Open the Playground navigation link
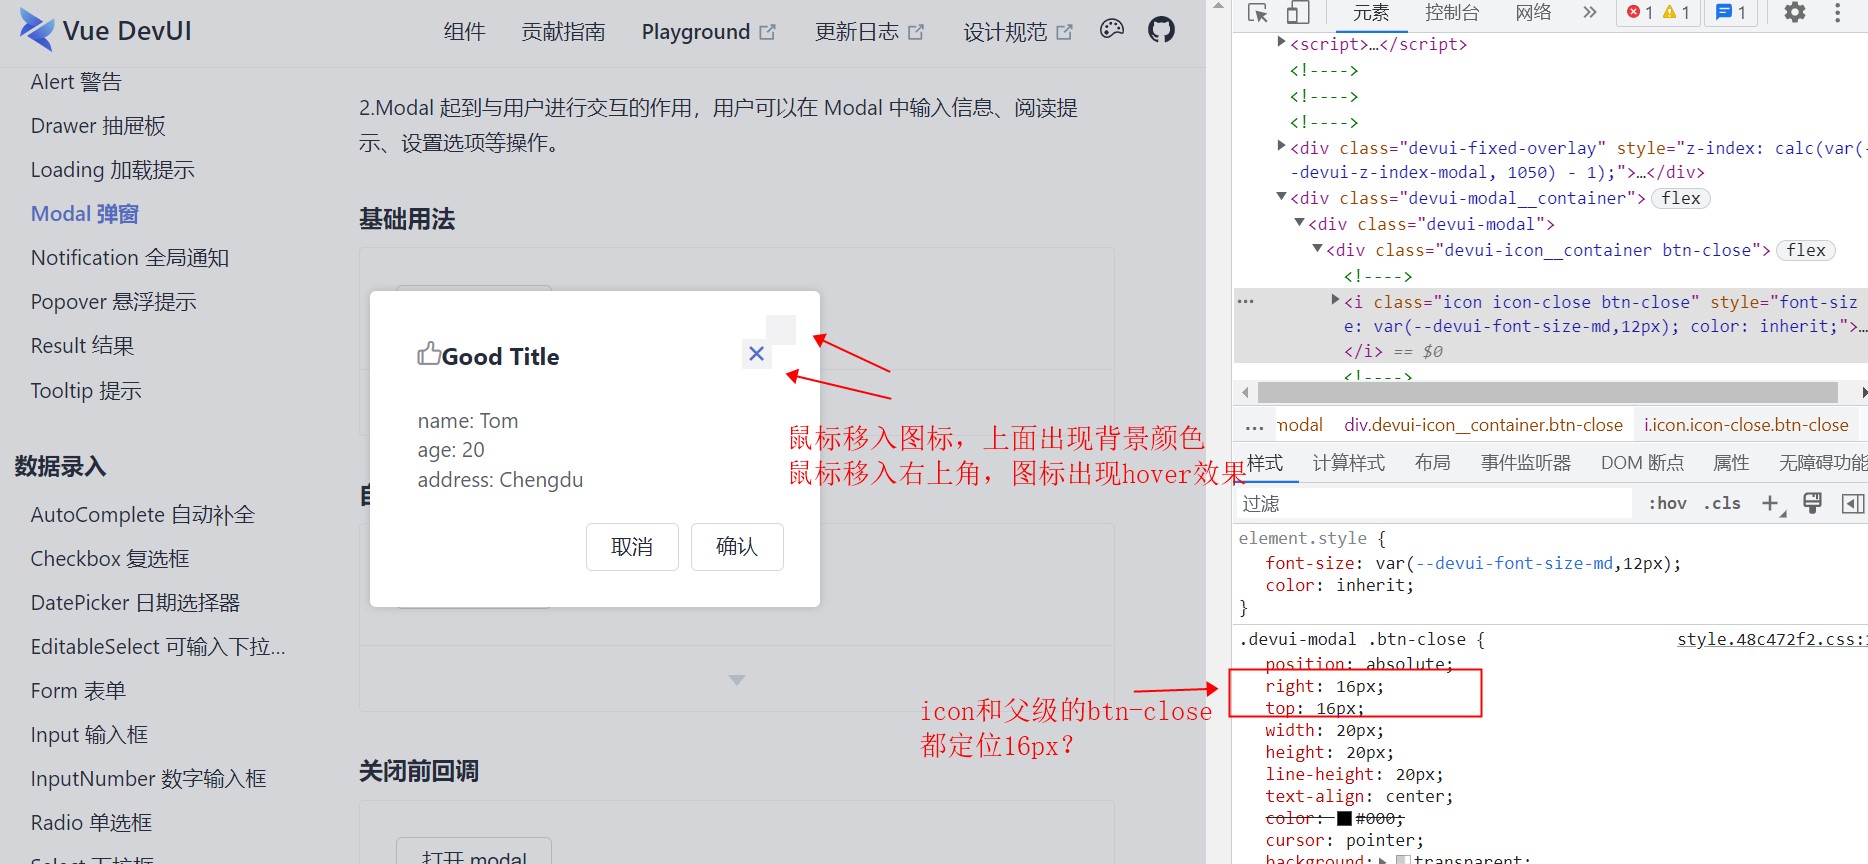This screenshot has width=1868, height=864. [x=708, y=32]
